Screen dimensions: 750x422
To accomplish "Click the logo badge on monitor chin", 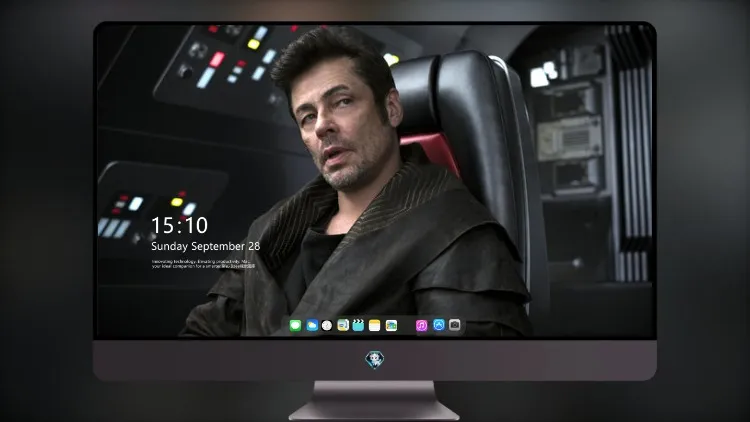I will tap(375, 360).
